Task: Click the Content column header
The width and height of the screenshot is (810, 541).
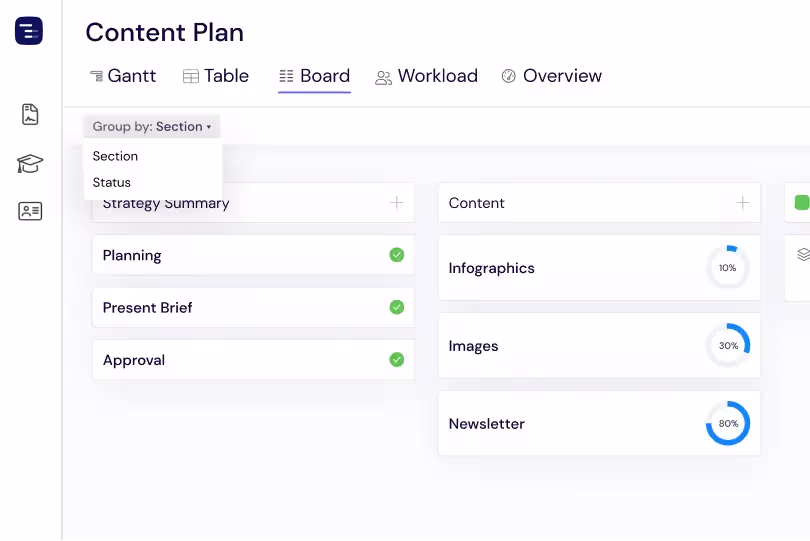Action: coord(599,203)
